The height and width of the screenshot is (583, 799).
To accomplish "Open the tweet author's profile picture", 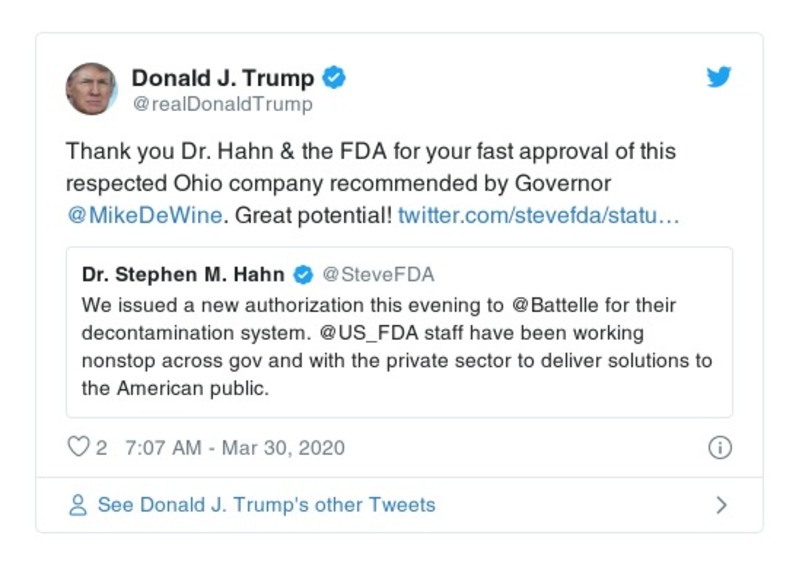I will pos(92,89).
